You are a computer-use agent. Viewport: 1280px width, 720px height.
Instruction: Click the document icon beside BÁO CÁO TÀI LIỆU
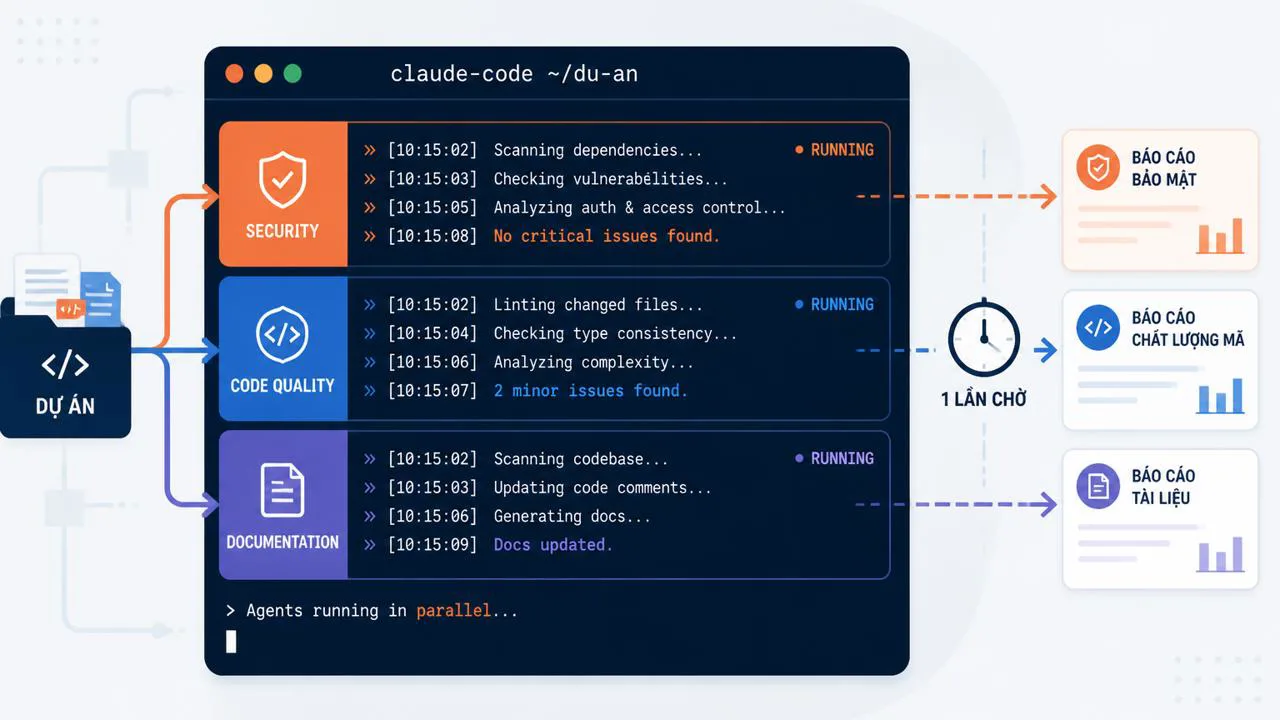1098,487
